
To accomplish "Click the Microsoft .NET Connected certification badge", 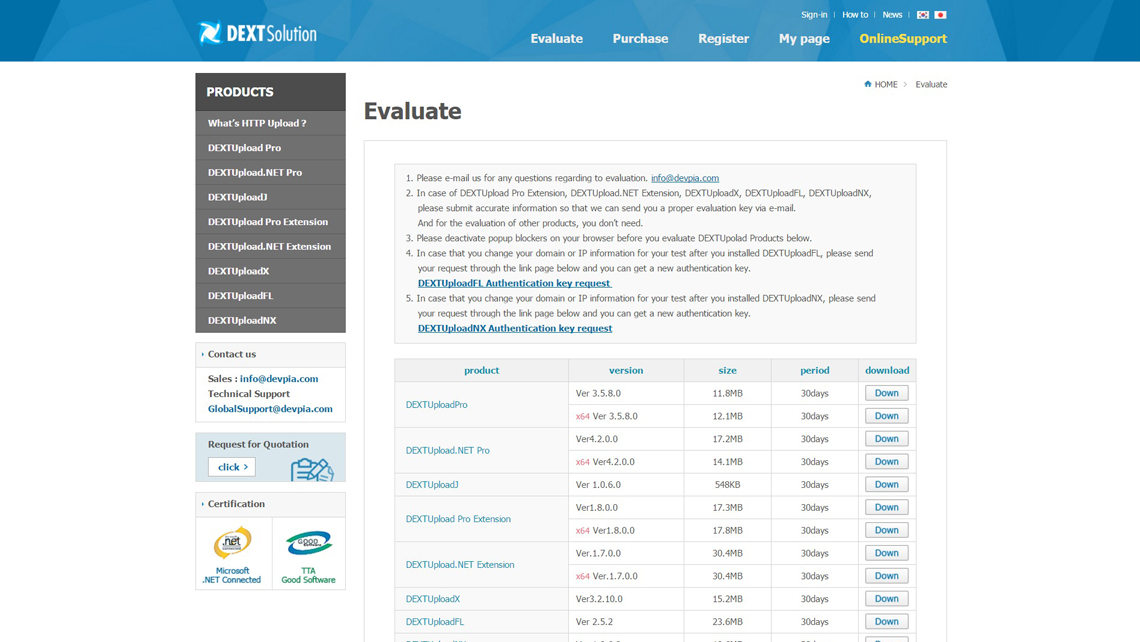I will 233,551.
